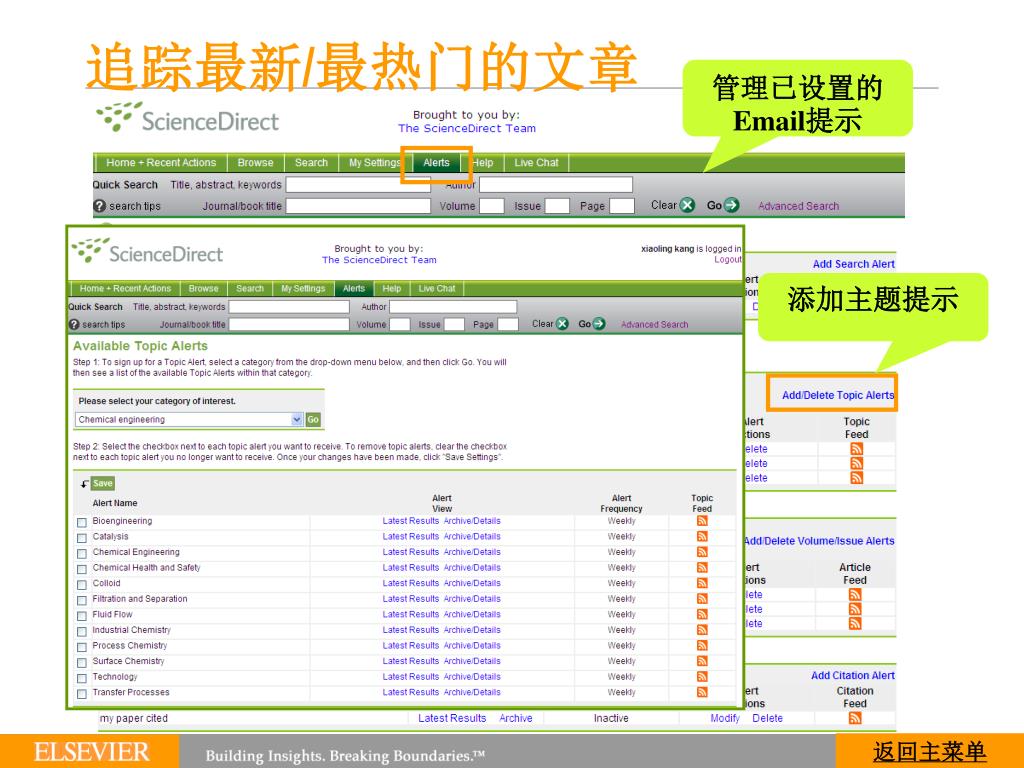Click the Logout link
The height and width of the screenshot is (768, 1024).
(x=728, y=259)
